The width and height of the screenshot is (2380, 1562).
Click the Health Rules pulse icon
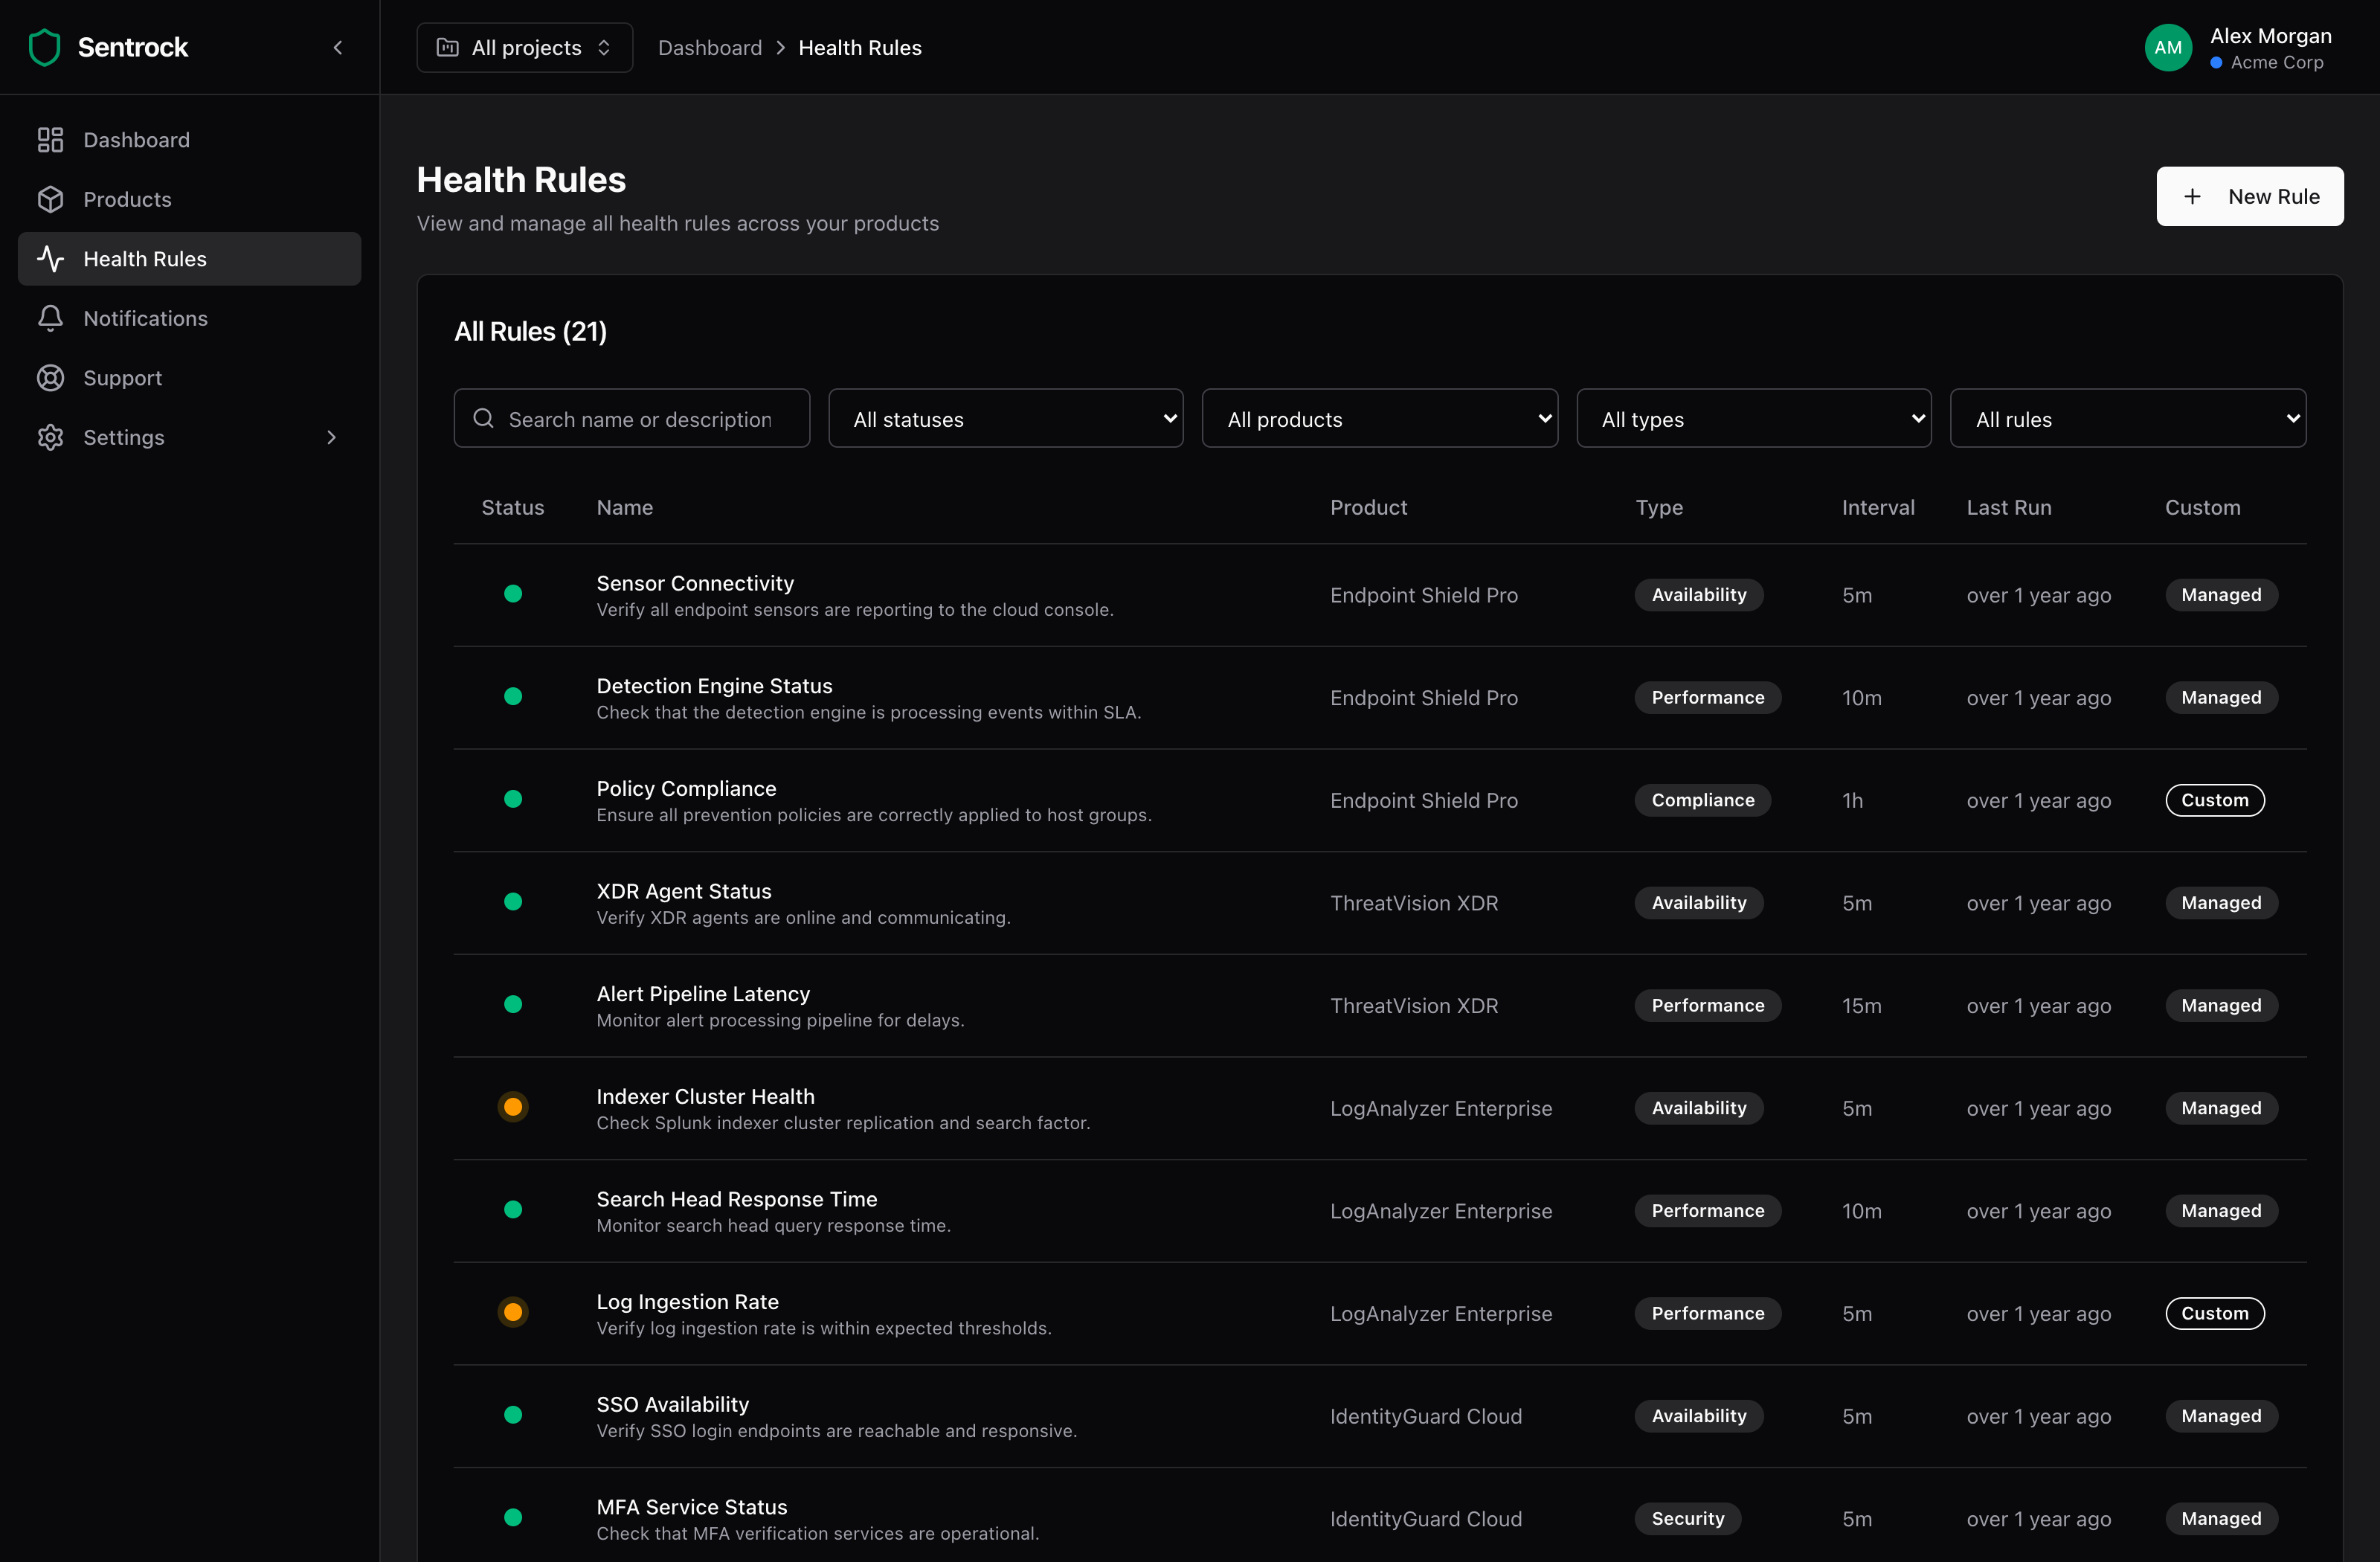click(50, 259)
